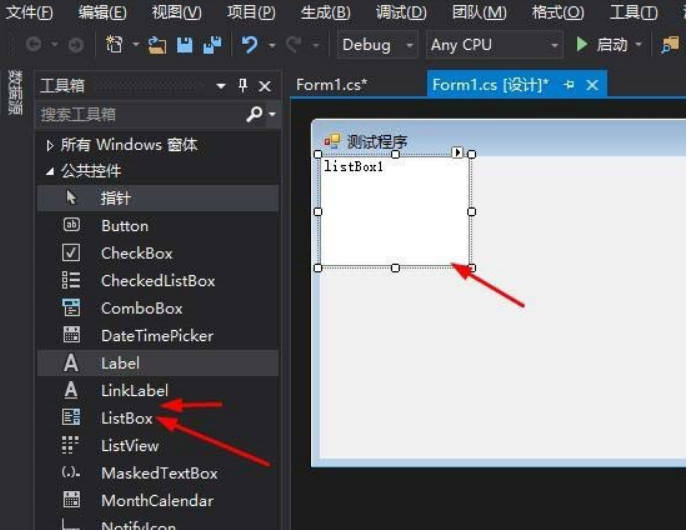Open the undo history dropdown arrow
688x530 pixels.
[x=272, y=45]
